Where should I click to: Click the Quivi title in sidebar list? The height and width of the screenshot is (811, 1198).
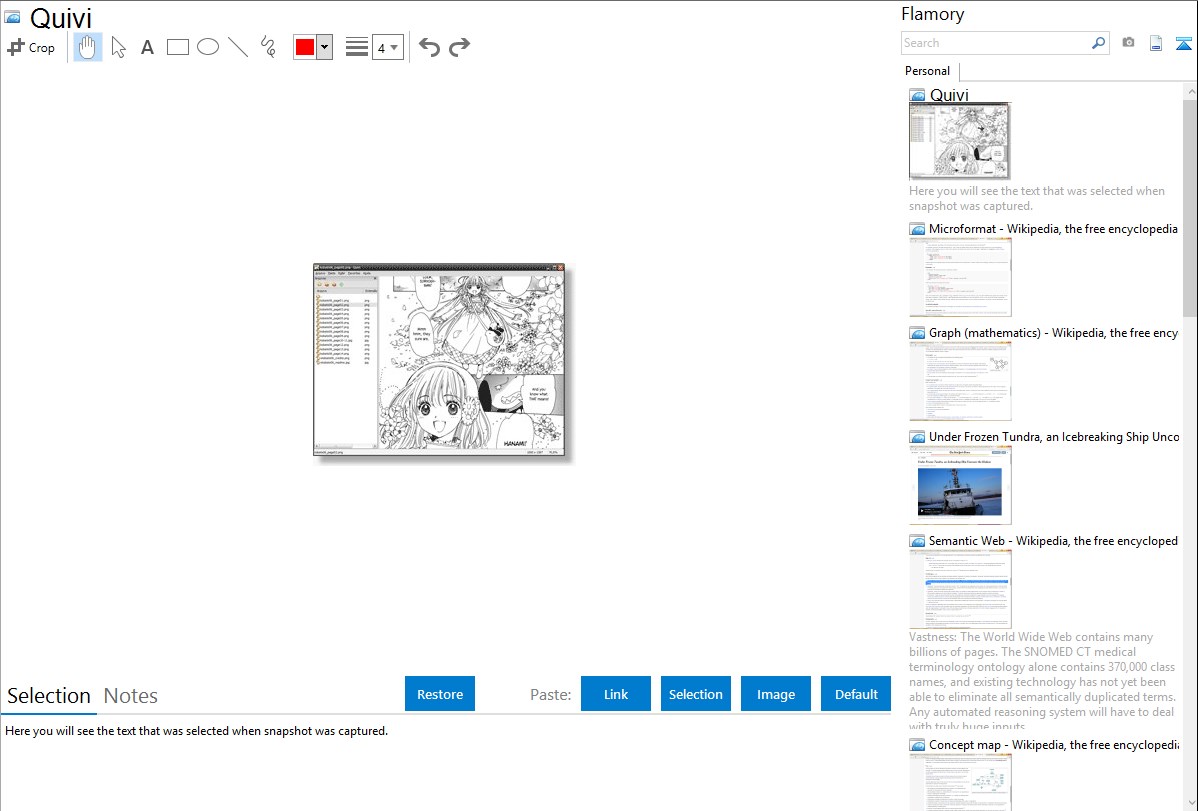[x=949, y=95]
